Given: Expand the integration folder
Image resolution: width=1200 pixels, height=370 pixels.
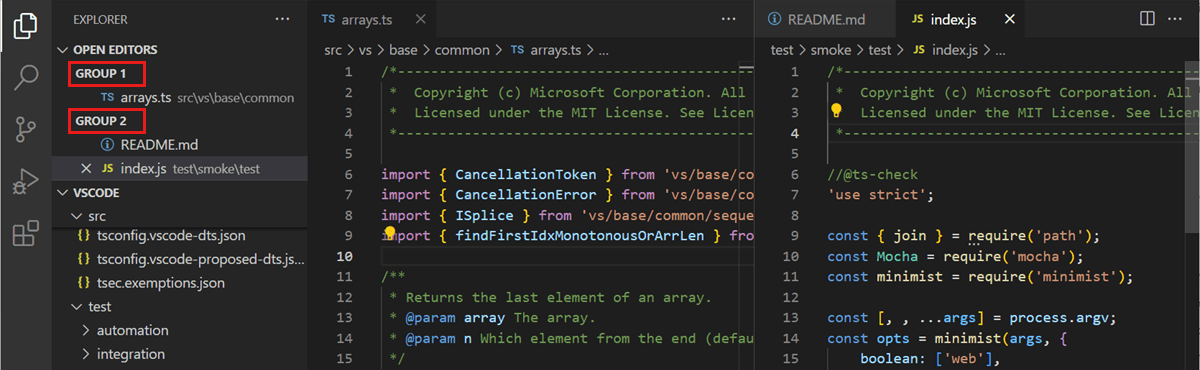Looking at the screenshot, I should click(x=87, y=353).
